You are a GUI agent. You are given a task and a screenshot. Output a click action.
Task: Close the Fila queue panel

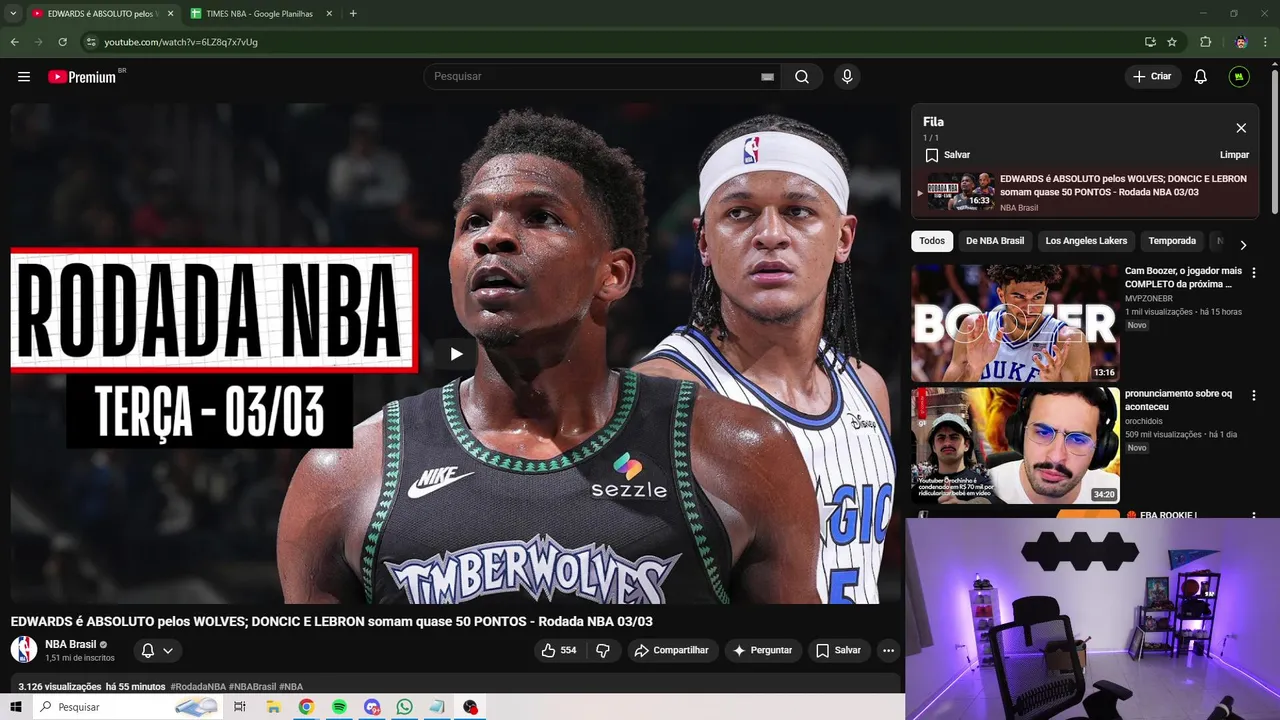pyautogui.click(x=1241, y=128)
